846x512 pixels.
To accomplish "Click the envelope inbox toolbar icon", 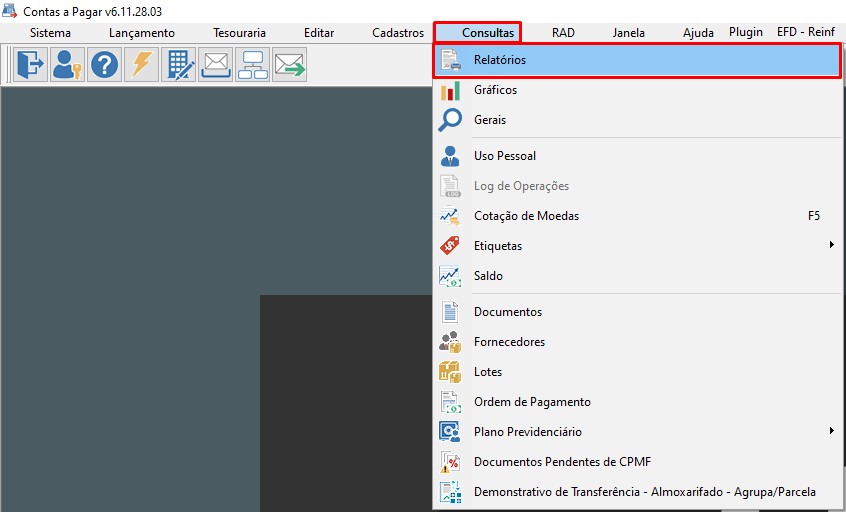I will click(216, 65).
